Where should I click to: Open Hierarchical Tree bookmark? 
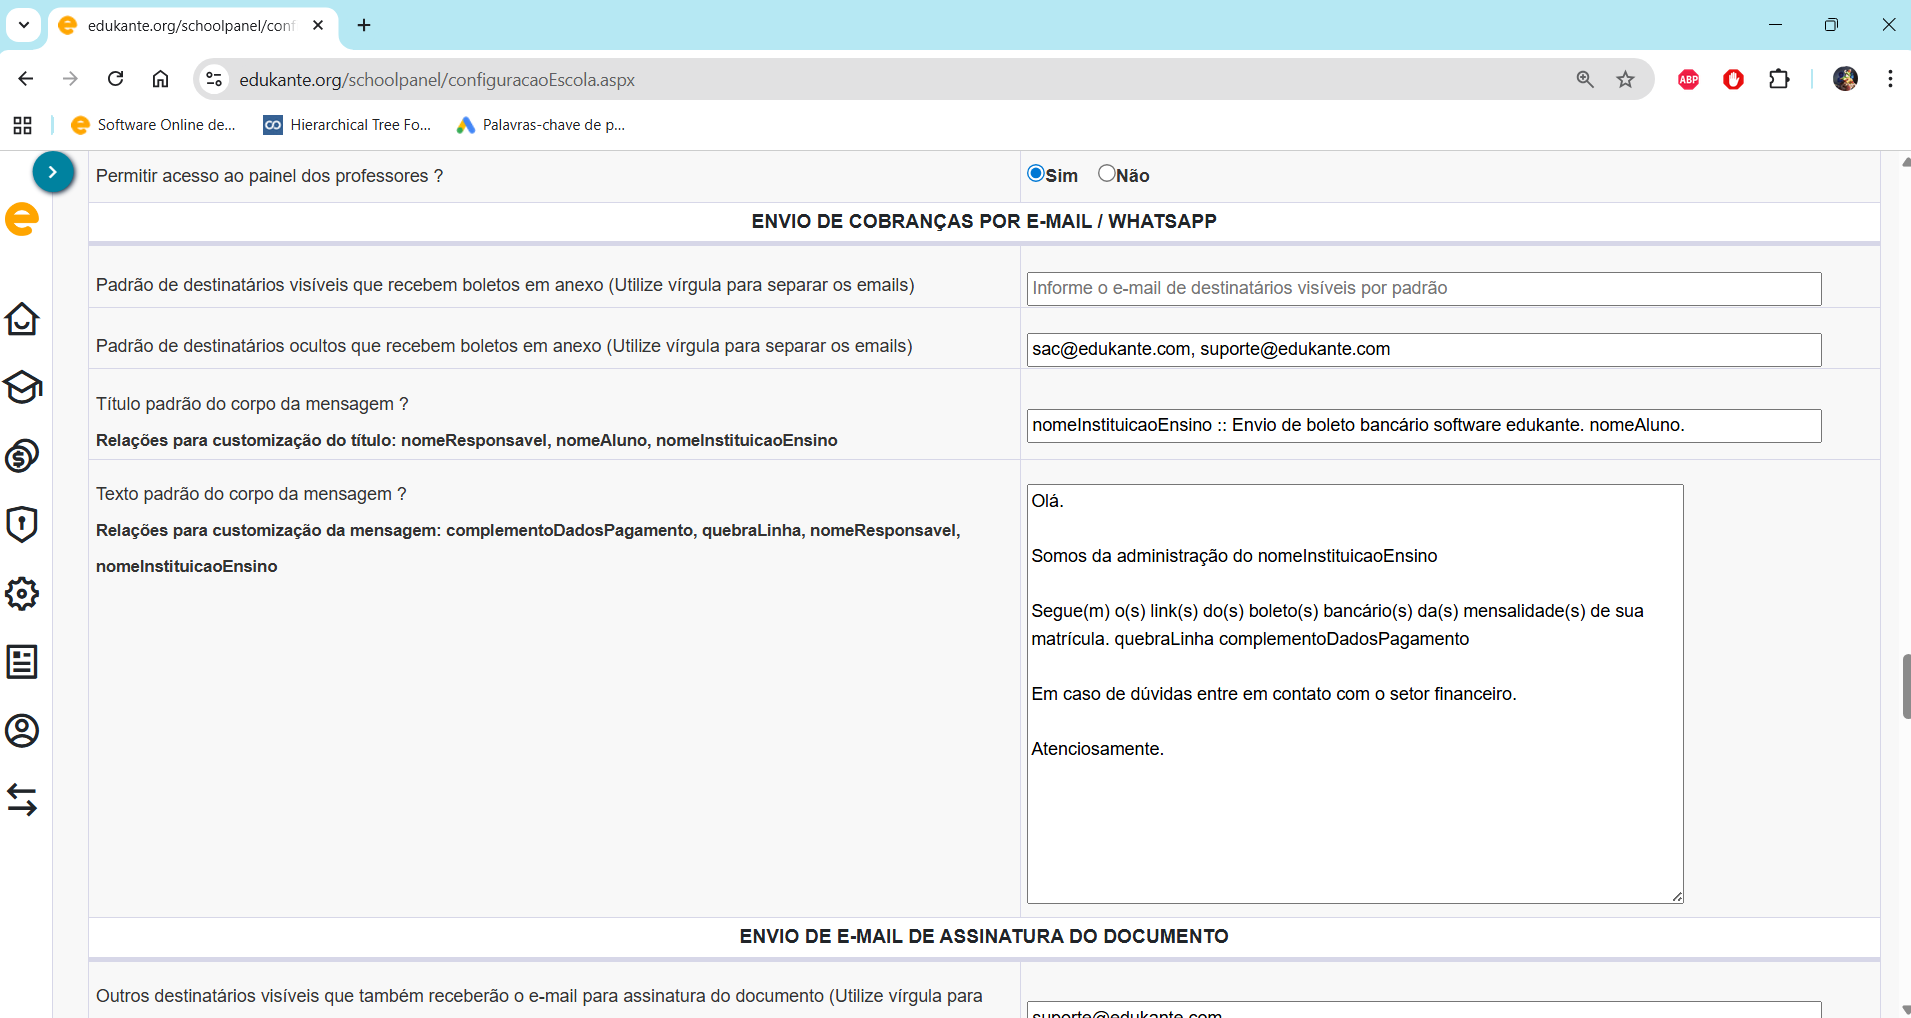point(347,125)
